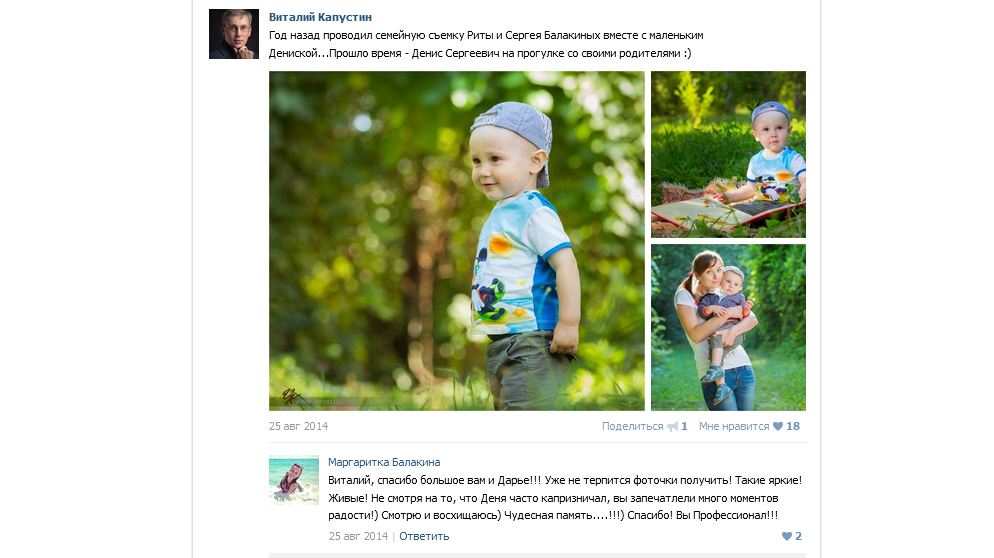Viewport: 994px width, 558px height.
Task: Open the author name Виталий Капустин
Action: (320, 17)
